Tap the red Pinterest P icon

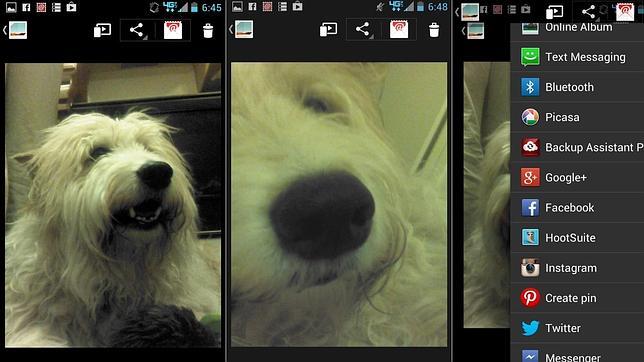tap(530, 298)
